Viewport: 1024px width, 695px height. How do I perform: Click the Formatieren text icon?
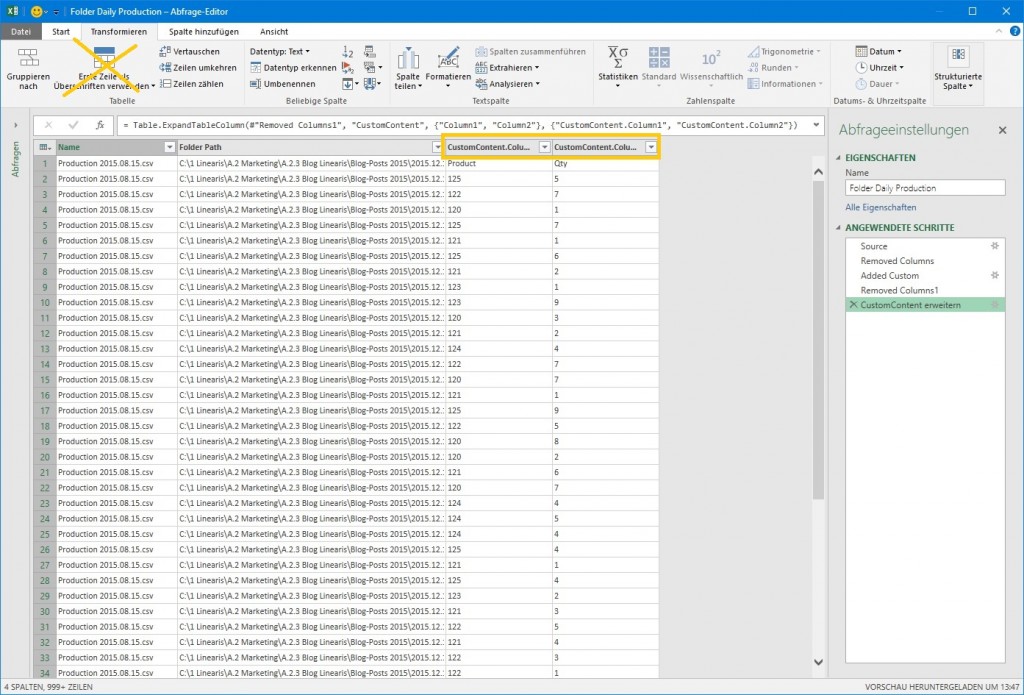point(447,58)
